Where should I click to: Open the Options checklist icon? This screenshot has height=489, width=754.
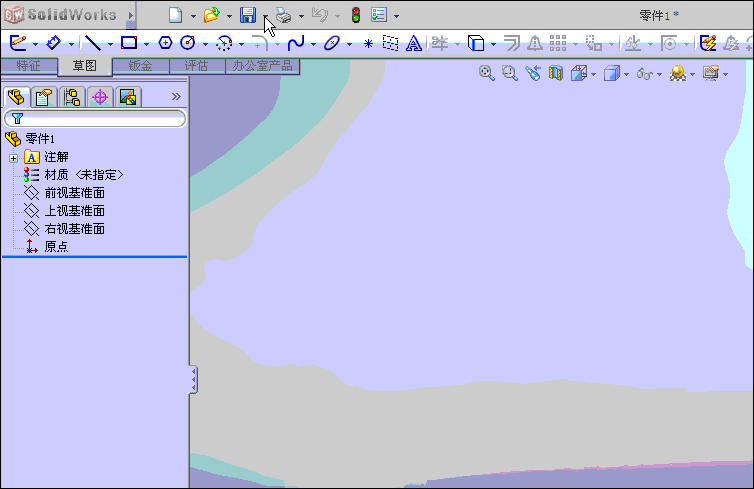pyautogui.click(x=379, y=15)
